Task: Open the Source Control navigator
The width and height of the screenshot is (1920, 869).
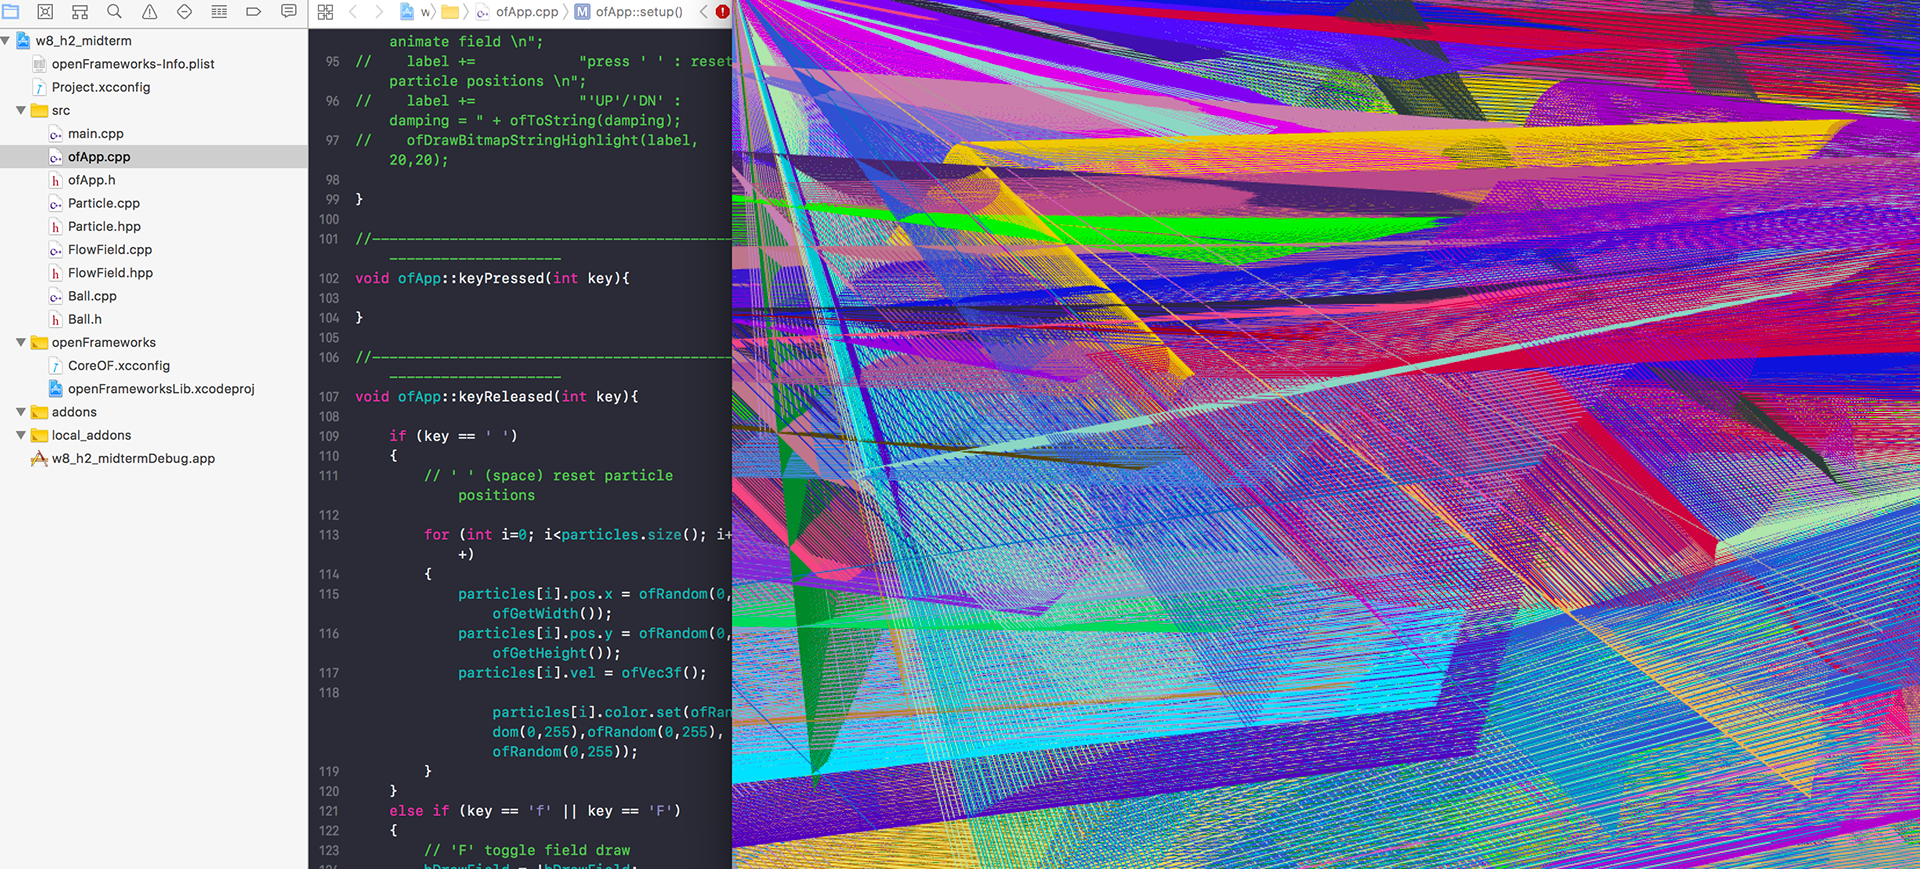Action: click(45, 12)
